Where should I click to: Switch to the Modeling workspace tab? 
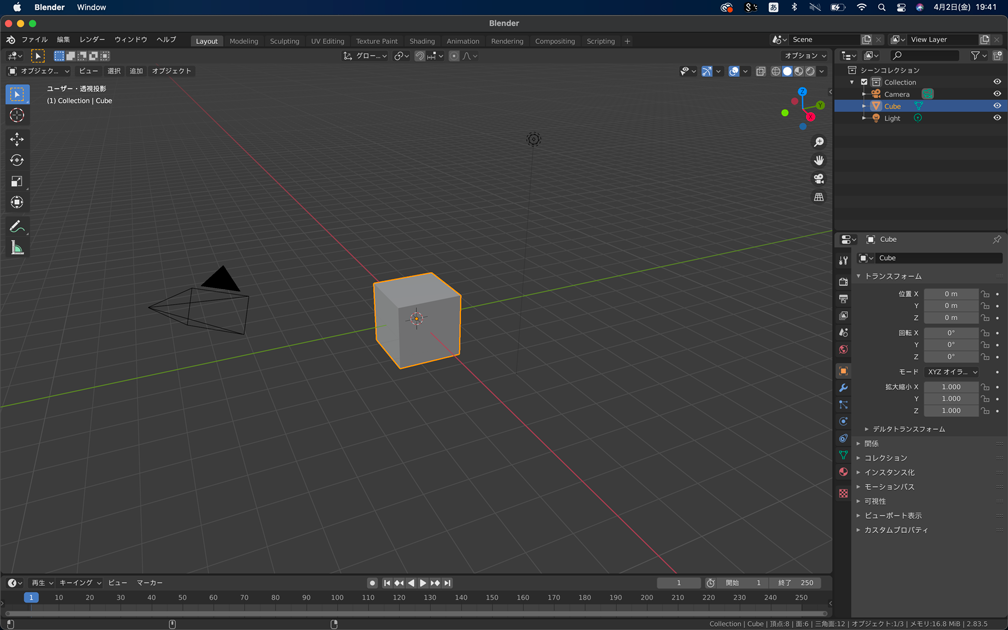click(x=244, y=41)
